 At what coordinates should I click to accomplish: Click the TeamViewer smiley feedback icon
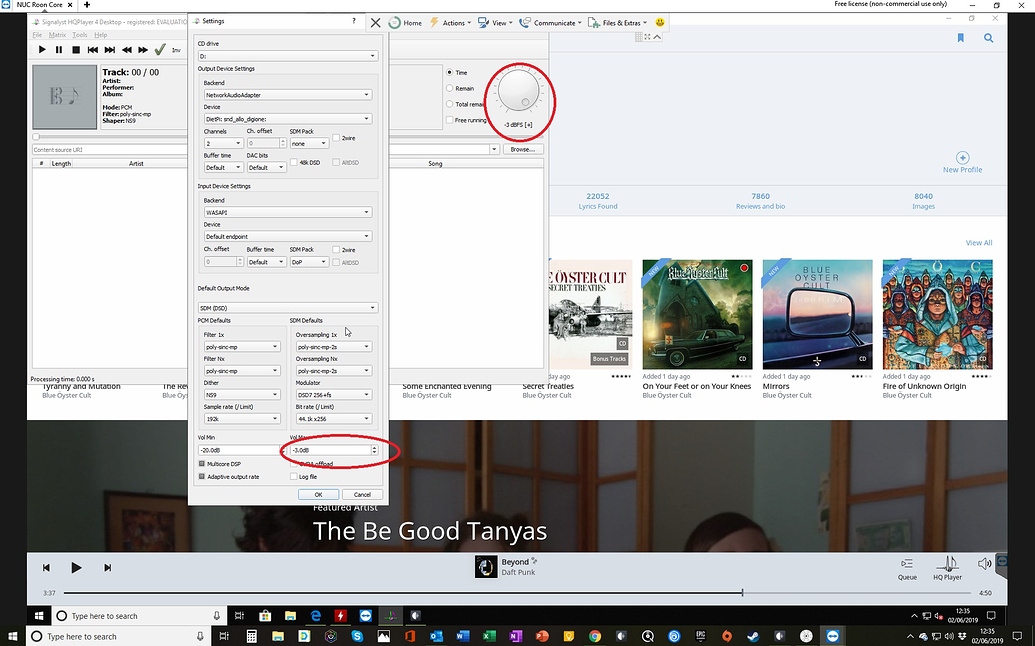(x=659, y=22)
